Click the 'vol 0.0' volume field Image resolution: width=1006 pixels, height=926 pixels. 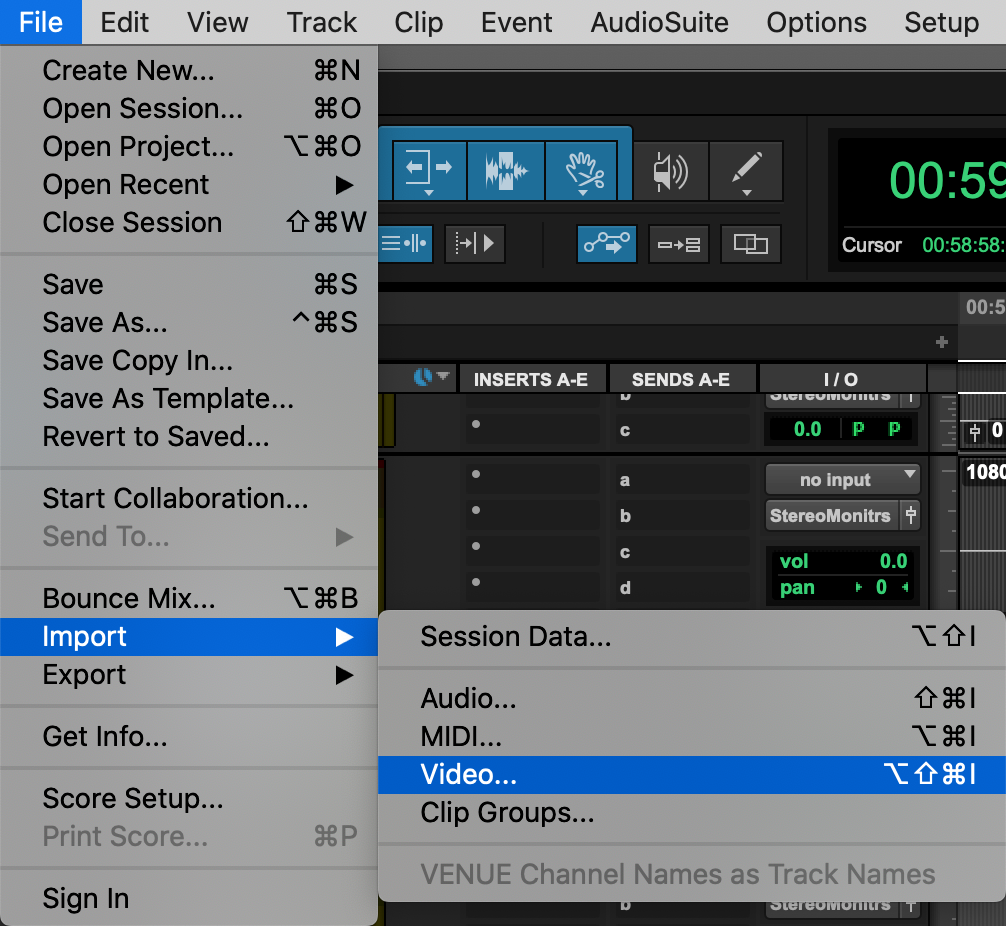(842, 562)
